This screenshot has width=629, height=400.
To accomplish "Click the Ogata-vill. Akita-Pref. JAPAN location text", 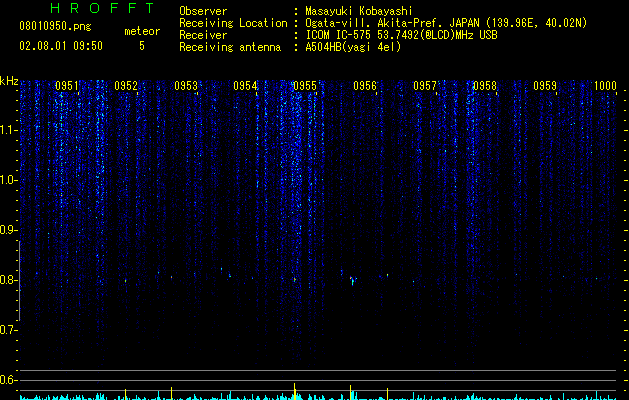I will coord(446,23).
